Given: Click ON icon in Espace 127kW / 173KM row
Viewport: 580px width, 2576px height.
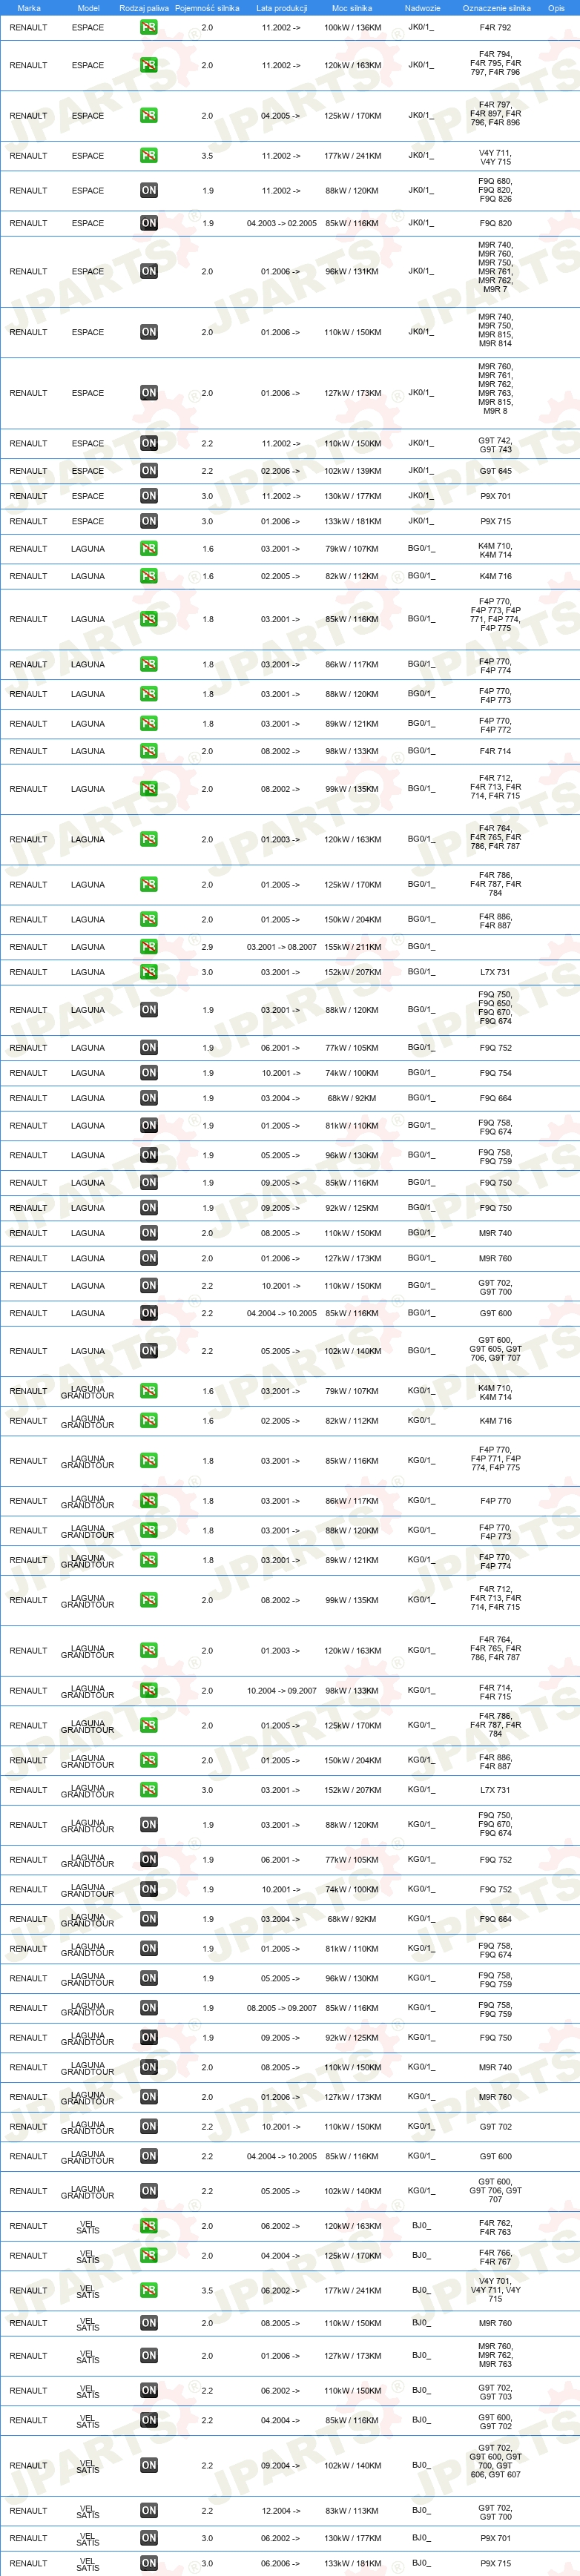Looking at the screenshot, I should coord(148,393).
